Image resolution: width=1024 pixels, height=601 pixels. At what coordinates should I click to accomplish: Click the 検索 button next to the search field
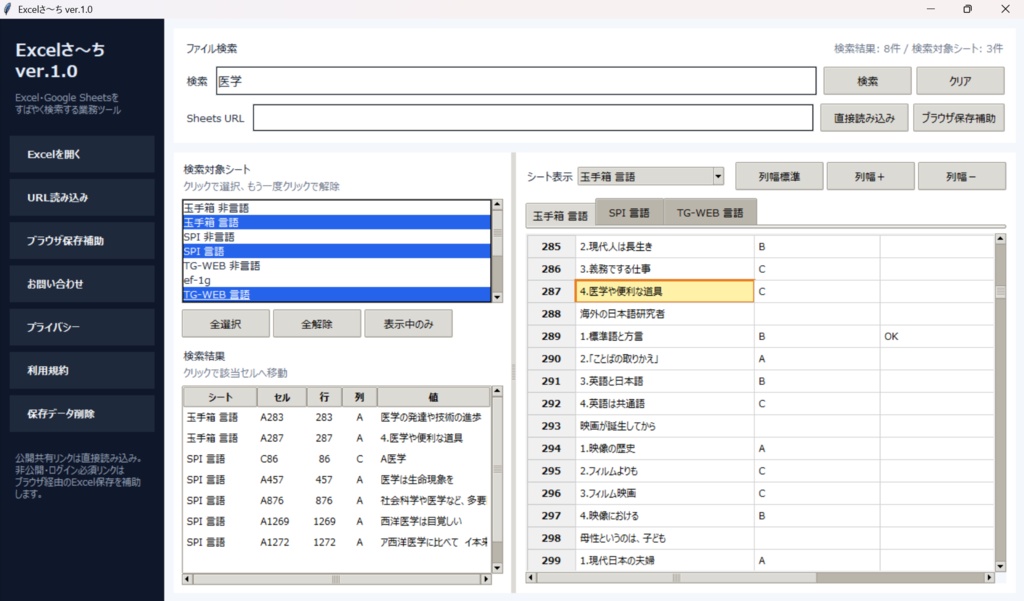(x=867, y=81)
